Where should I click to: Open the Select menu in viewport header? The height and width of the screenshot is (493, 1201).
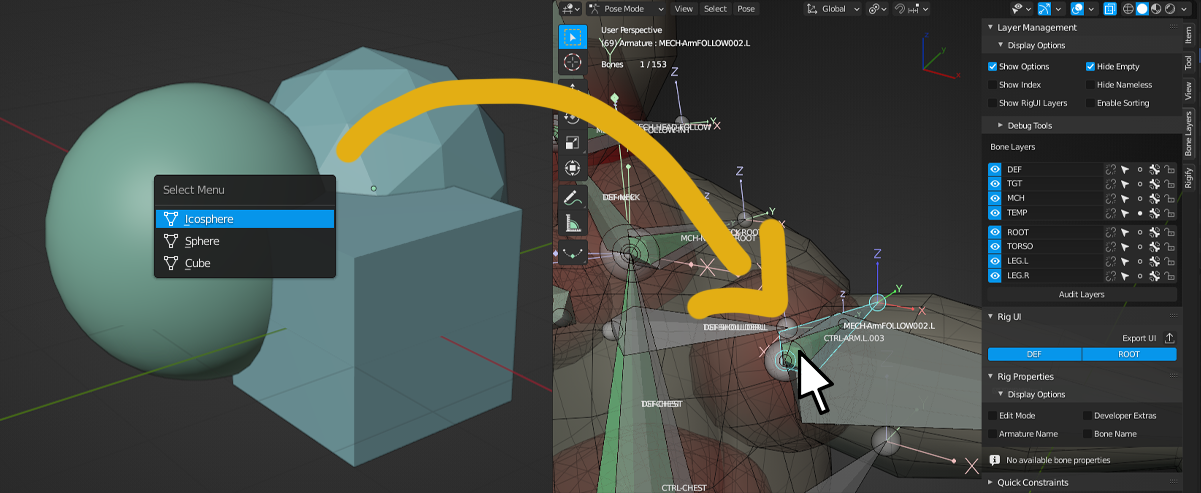(715, 8)
